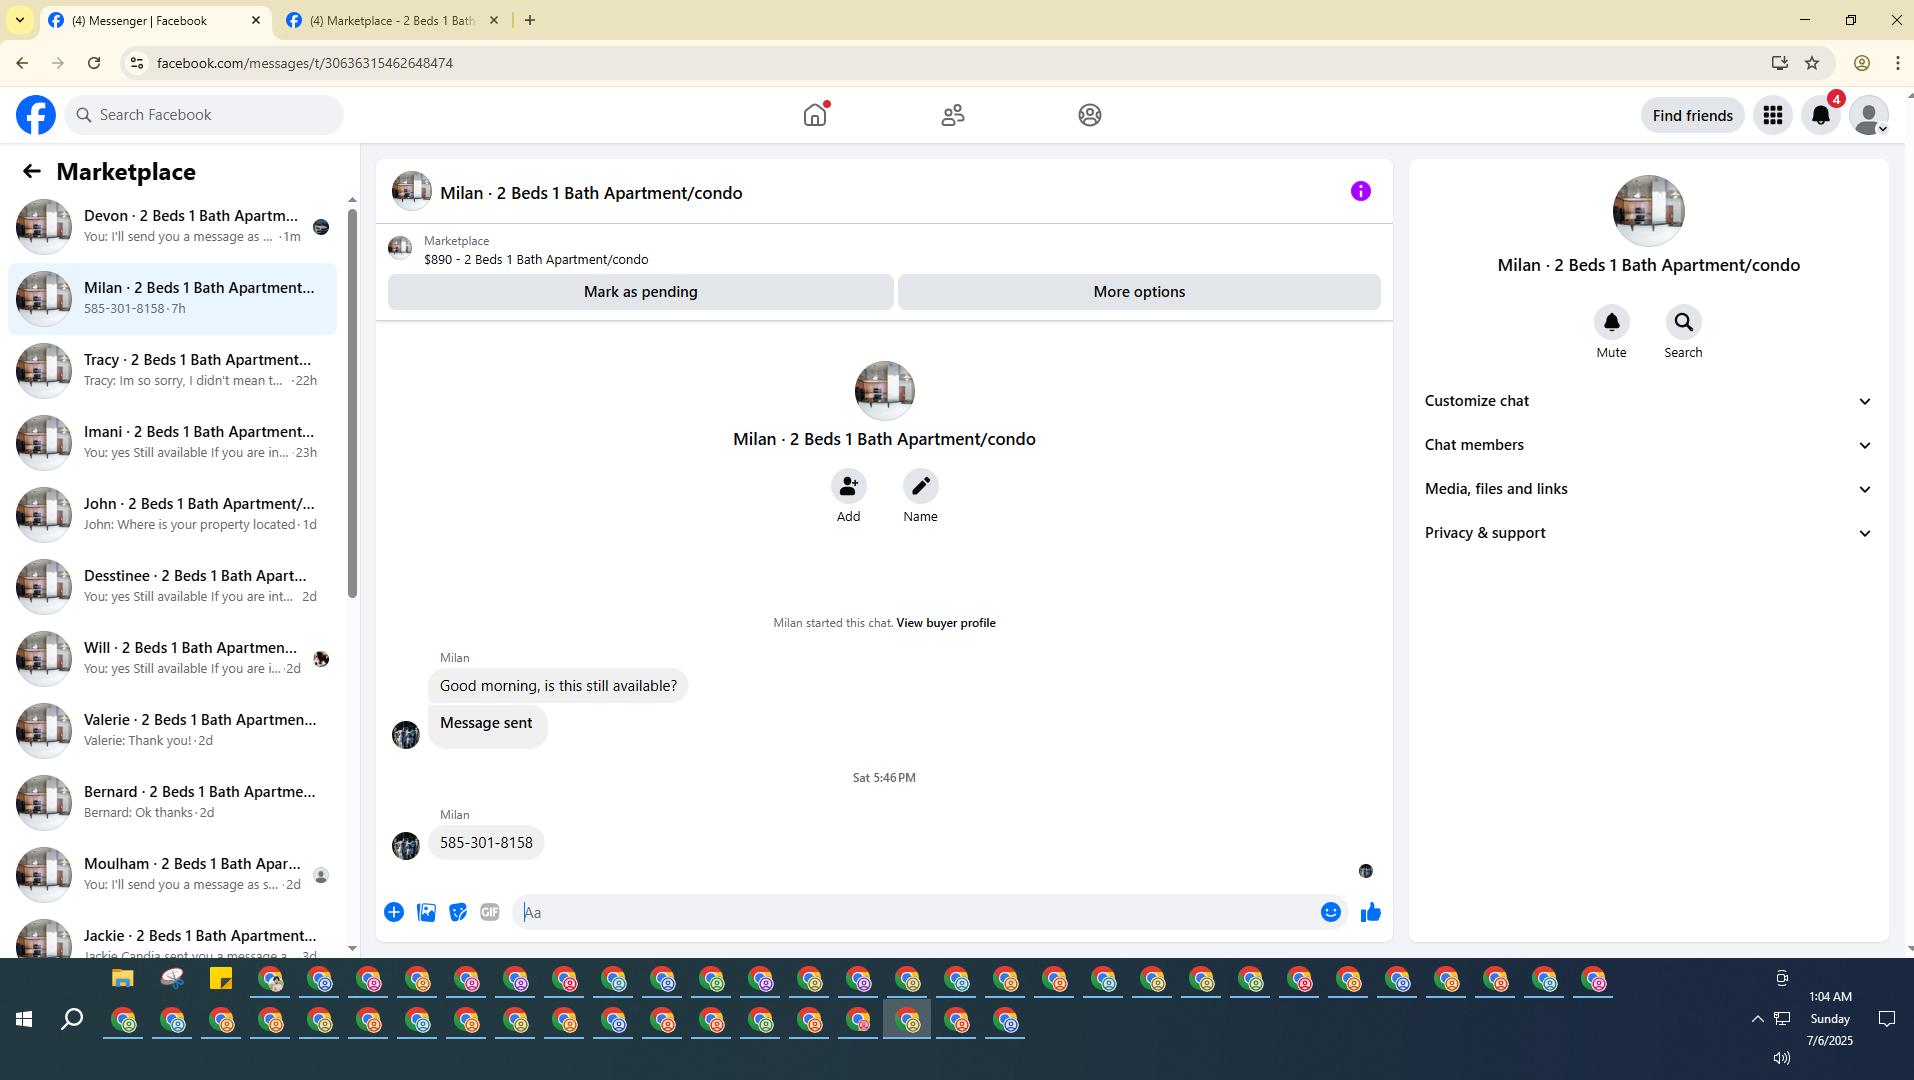
Task: Expand Chat members section
Action: tap(1648, 445)
